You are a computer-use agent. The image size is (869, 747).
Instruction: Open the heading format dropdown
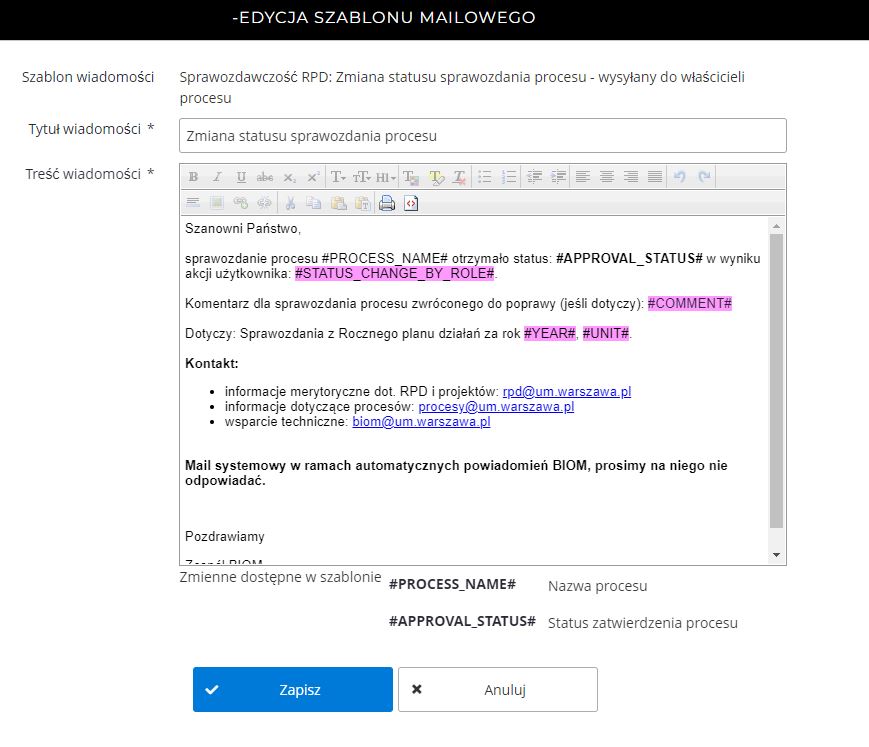pos(386,177)
